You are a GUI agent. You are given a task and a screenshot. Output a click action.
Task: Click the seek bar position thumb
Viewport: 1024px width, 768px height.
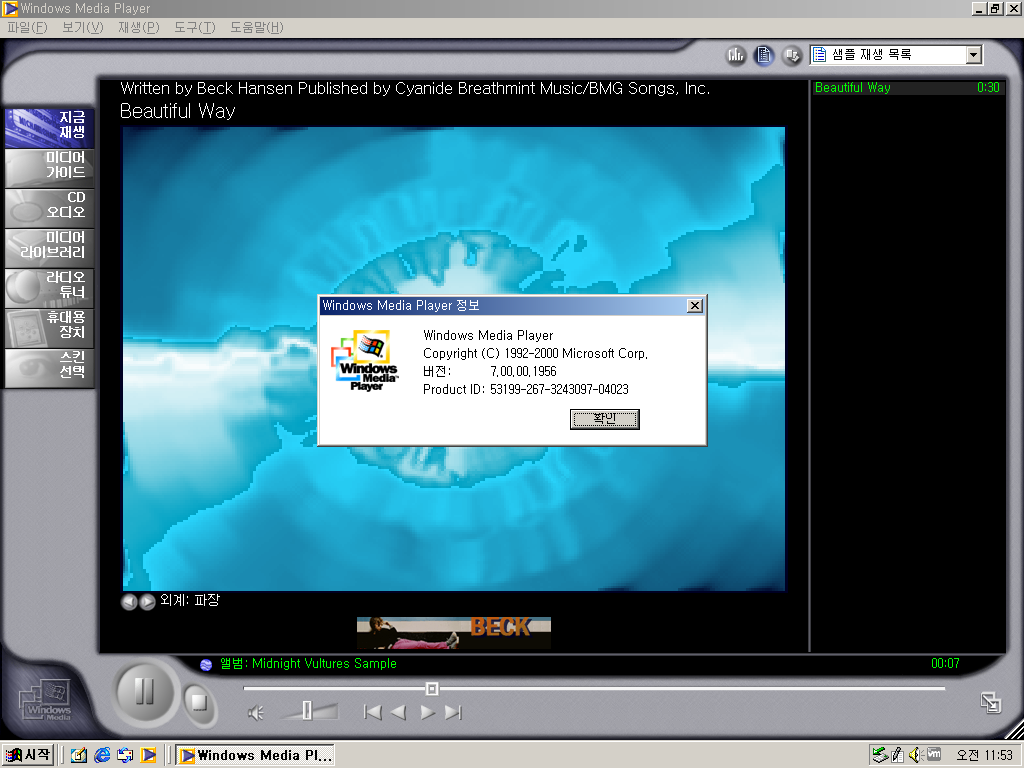click(432, 688)
